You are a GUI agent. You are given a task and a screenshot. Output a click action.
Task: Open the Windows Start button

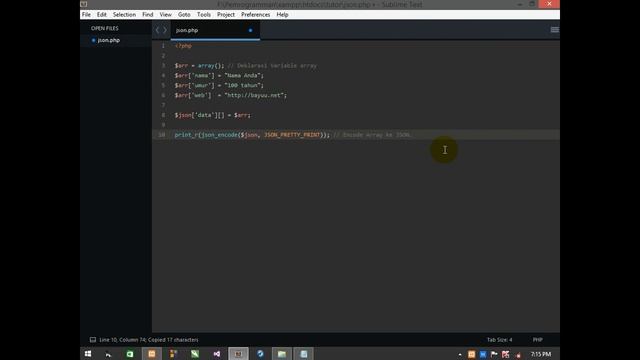88,354
